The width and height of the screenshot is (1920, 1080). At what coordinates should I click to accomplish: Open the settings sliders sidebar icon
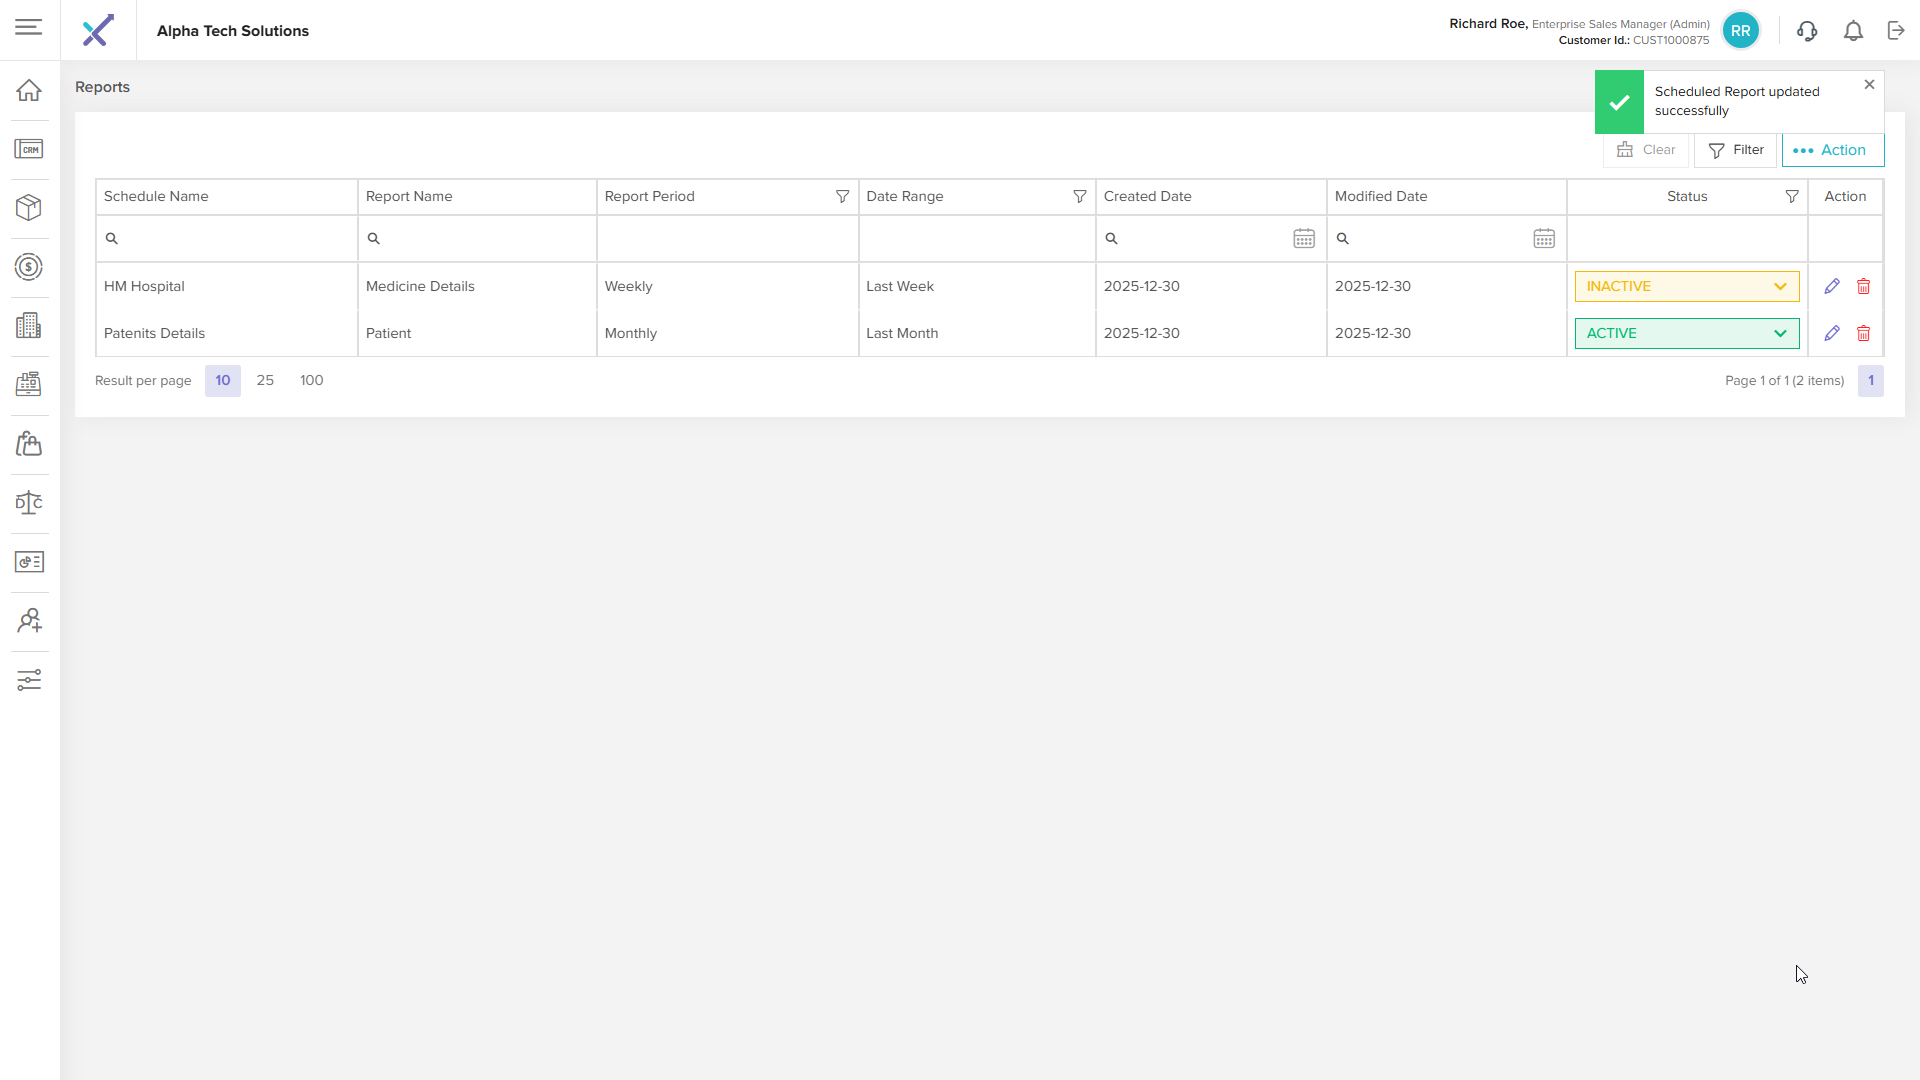(x=29, y=680)
